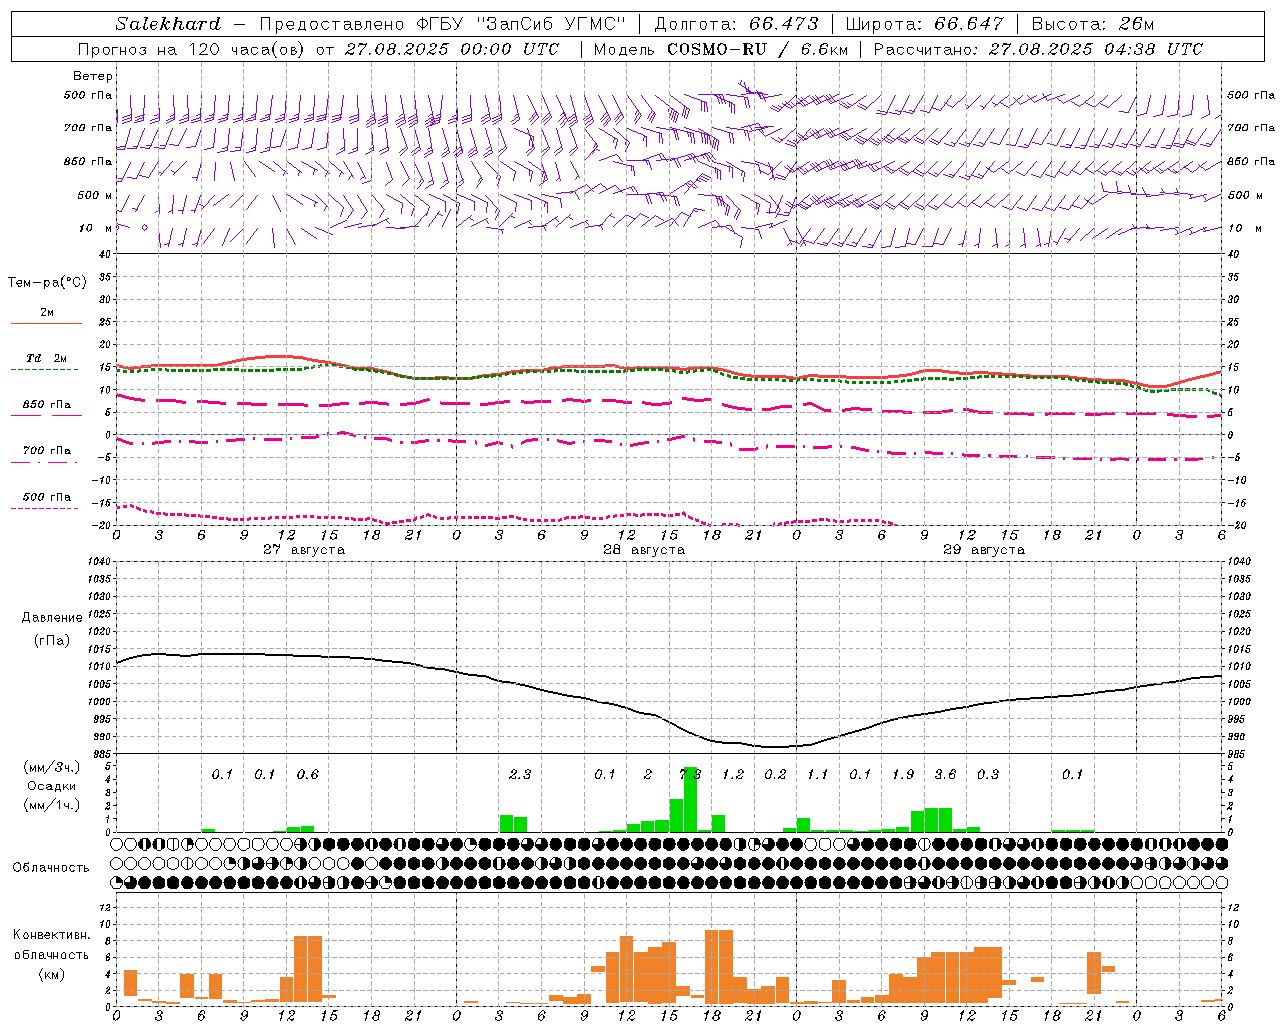This screenshot has height=1024, width=1280.
Task: Click the dashed line sample under "Td 2м"
Action: 45,370
